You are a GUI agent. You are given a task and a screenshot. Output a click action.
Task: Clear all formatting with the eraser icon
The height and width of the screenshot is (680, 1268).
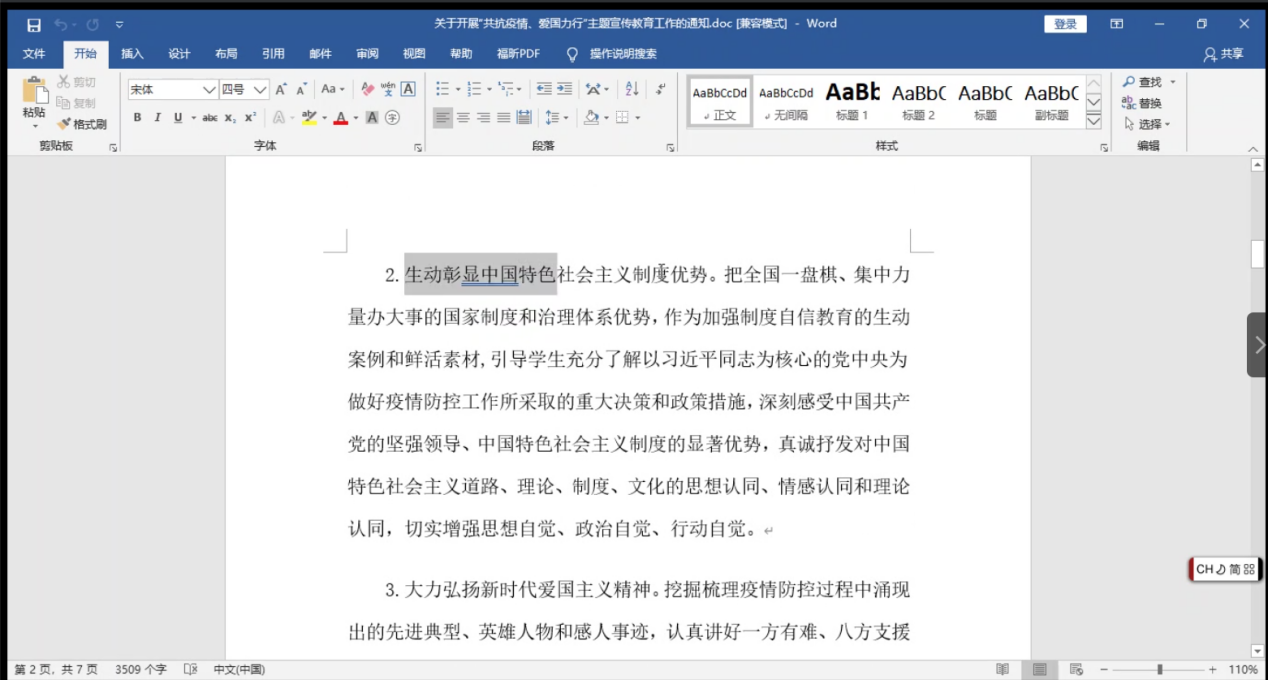[367, 89]
